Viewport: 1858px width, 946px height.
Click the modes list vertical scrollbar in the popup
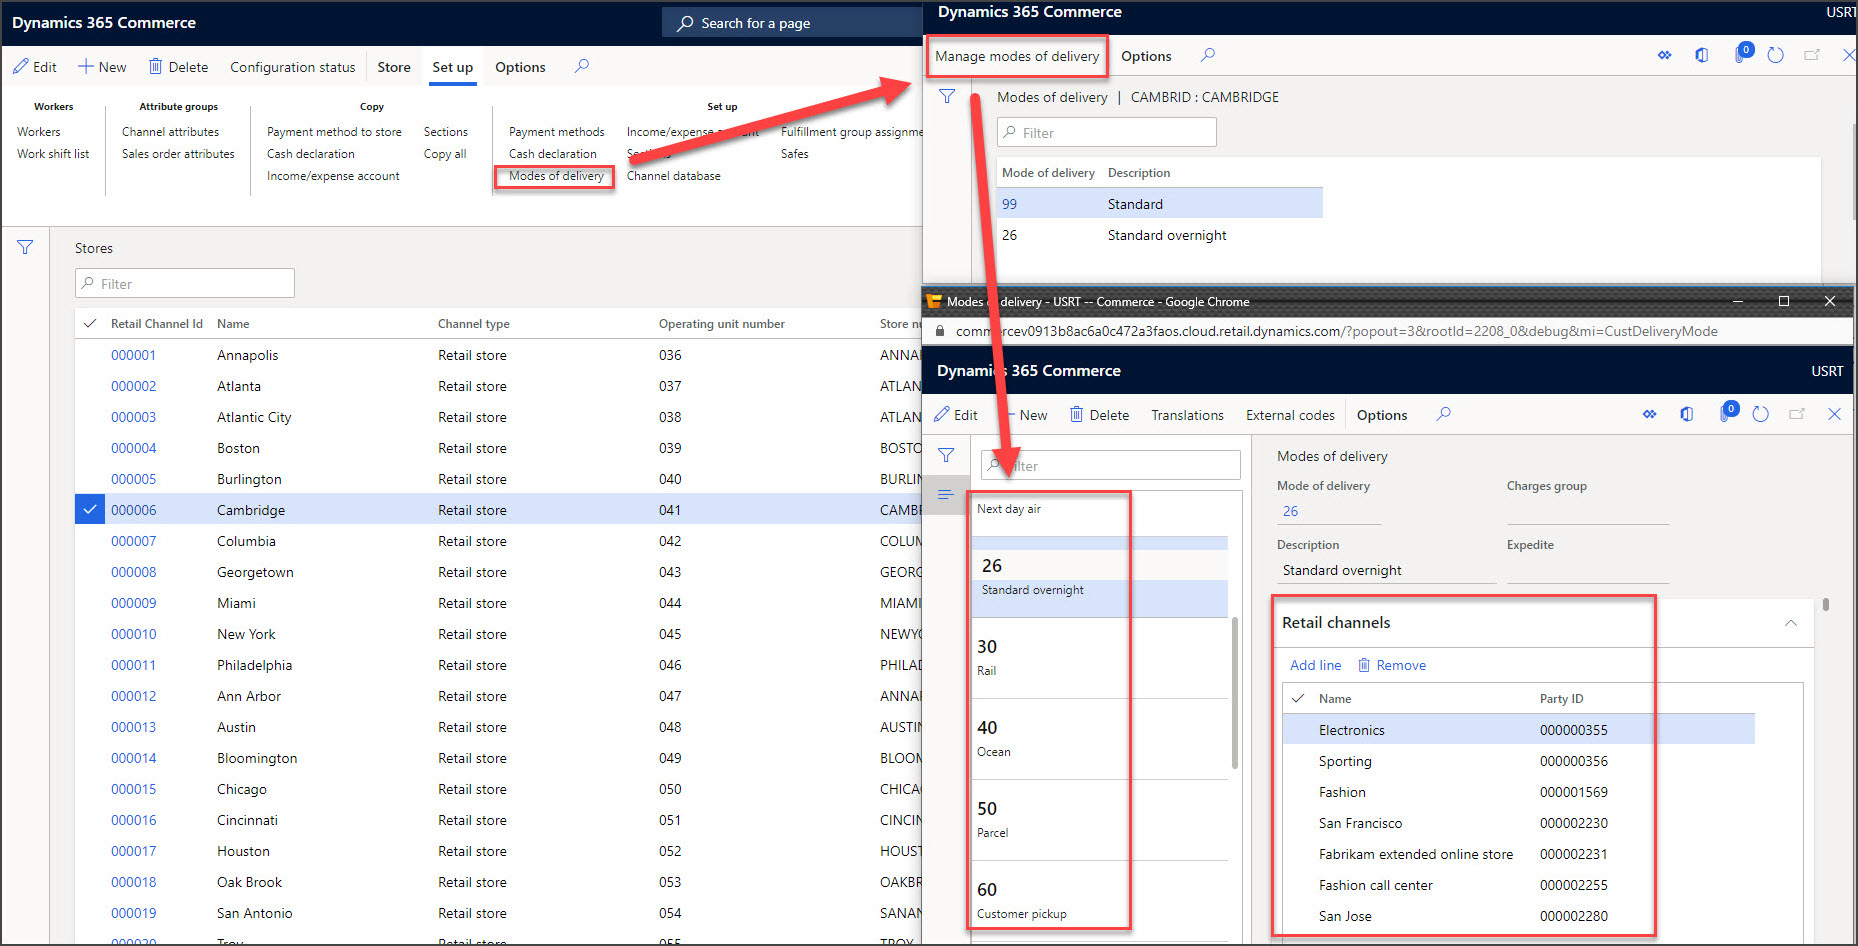[x=1235, y=692]
